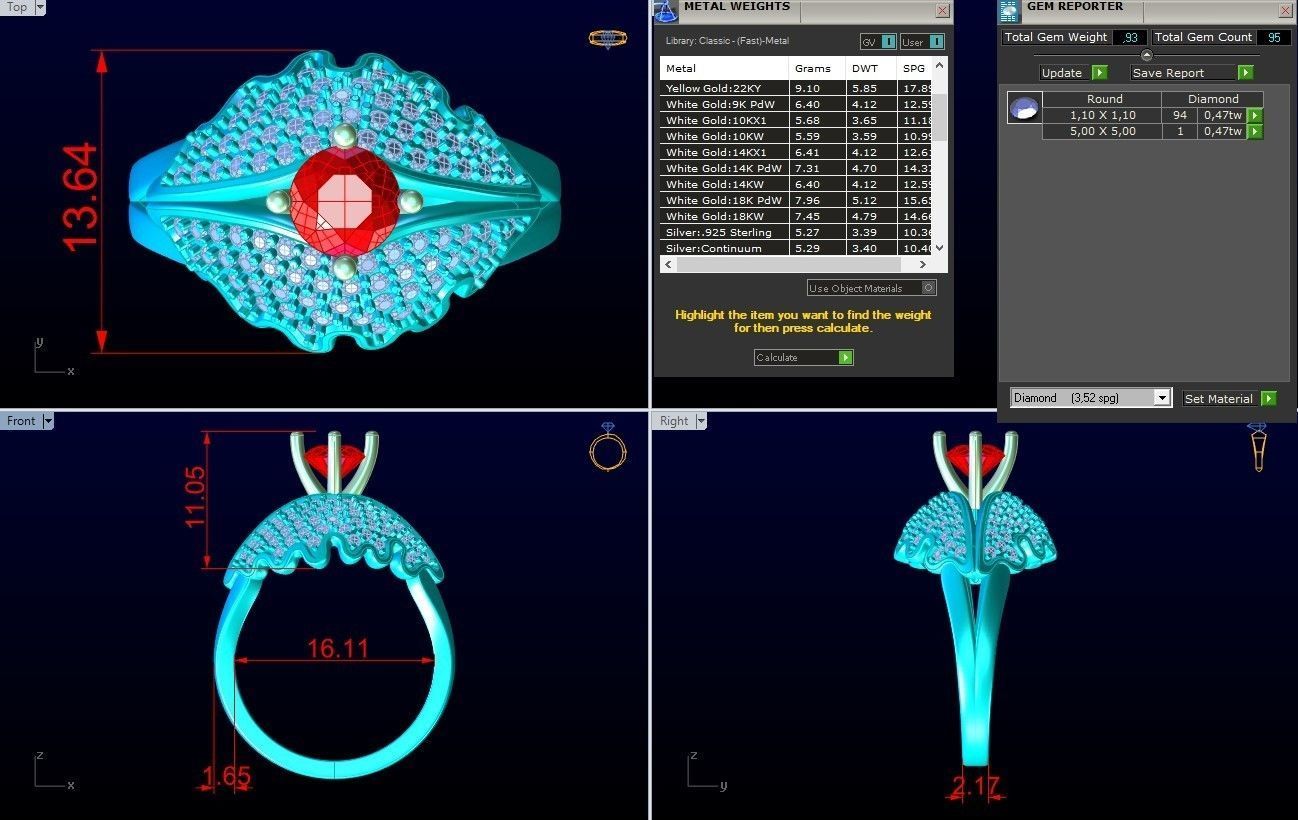The image size is (1298, 820).
Task: Click the Gem Reporter panel icon
Action: coord(1010,11)
